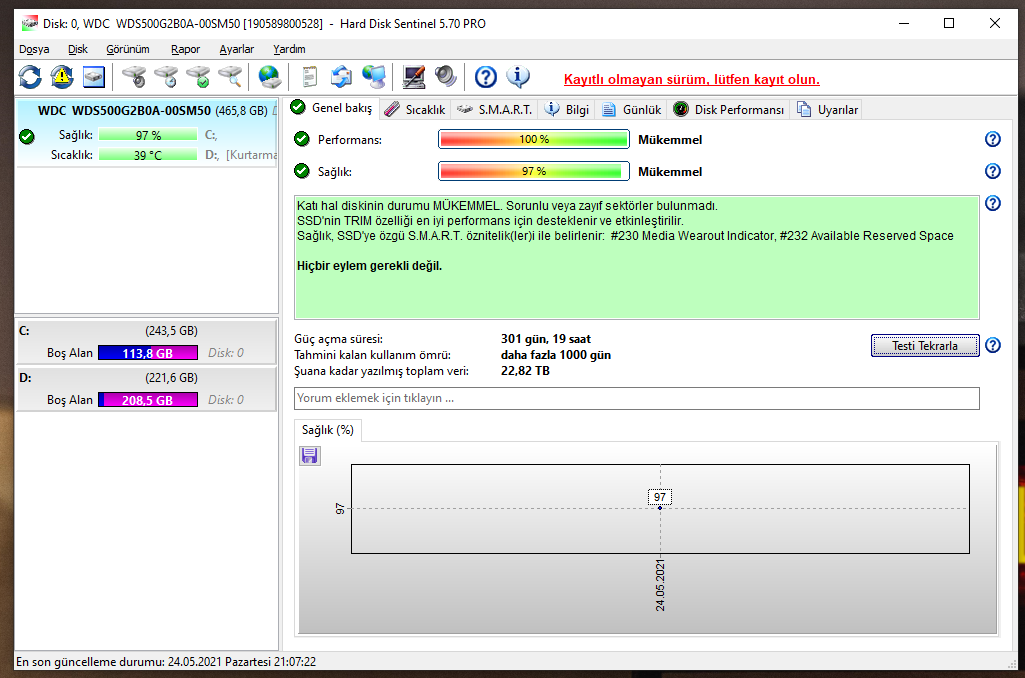Click the '22,82 TB' total written value
The width and height of the screenshot is (1025, 678).
(525, 371)
